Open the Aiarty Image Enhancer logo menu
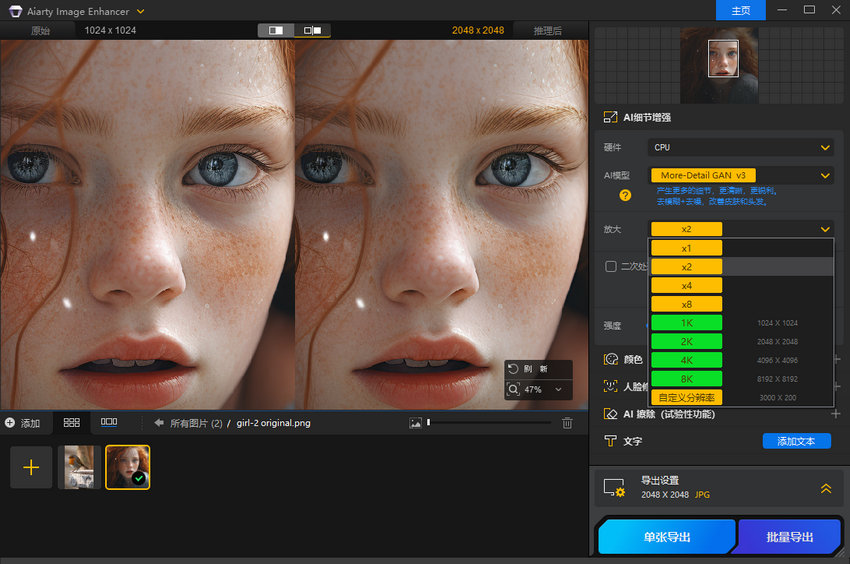The height and width of the screenshot is (564, 850). (15, 11)
